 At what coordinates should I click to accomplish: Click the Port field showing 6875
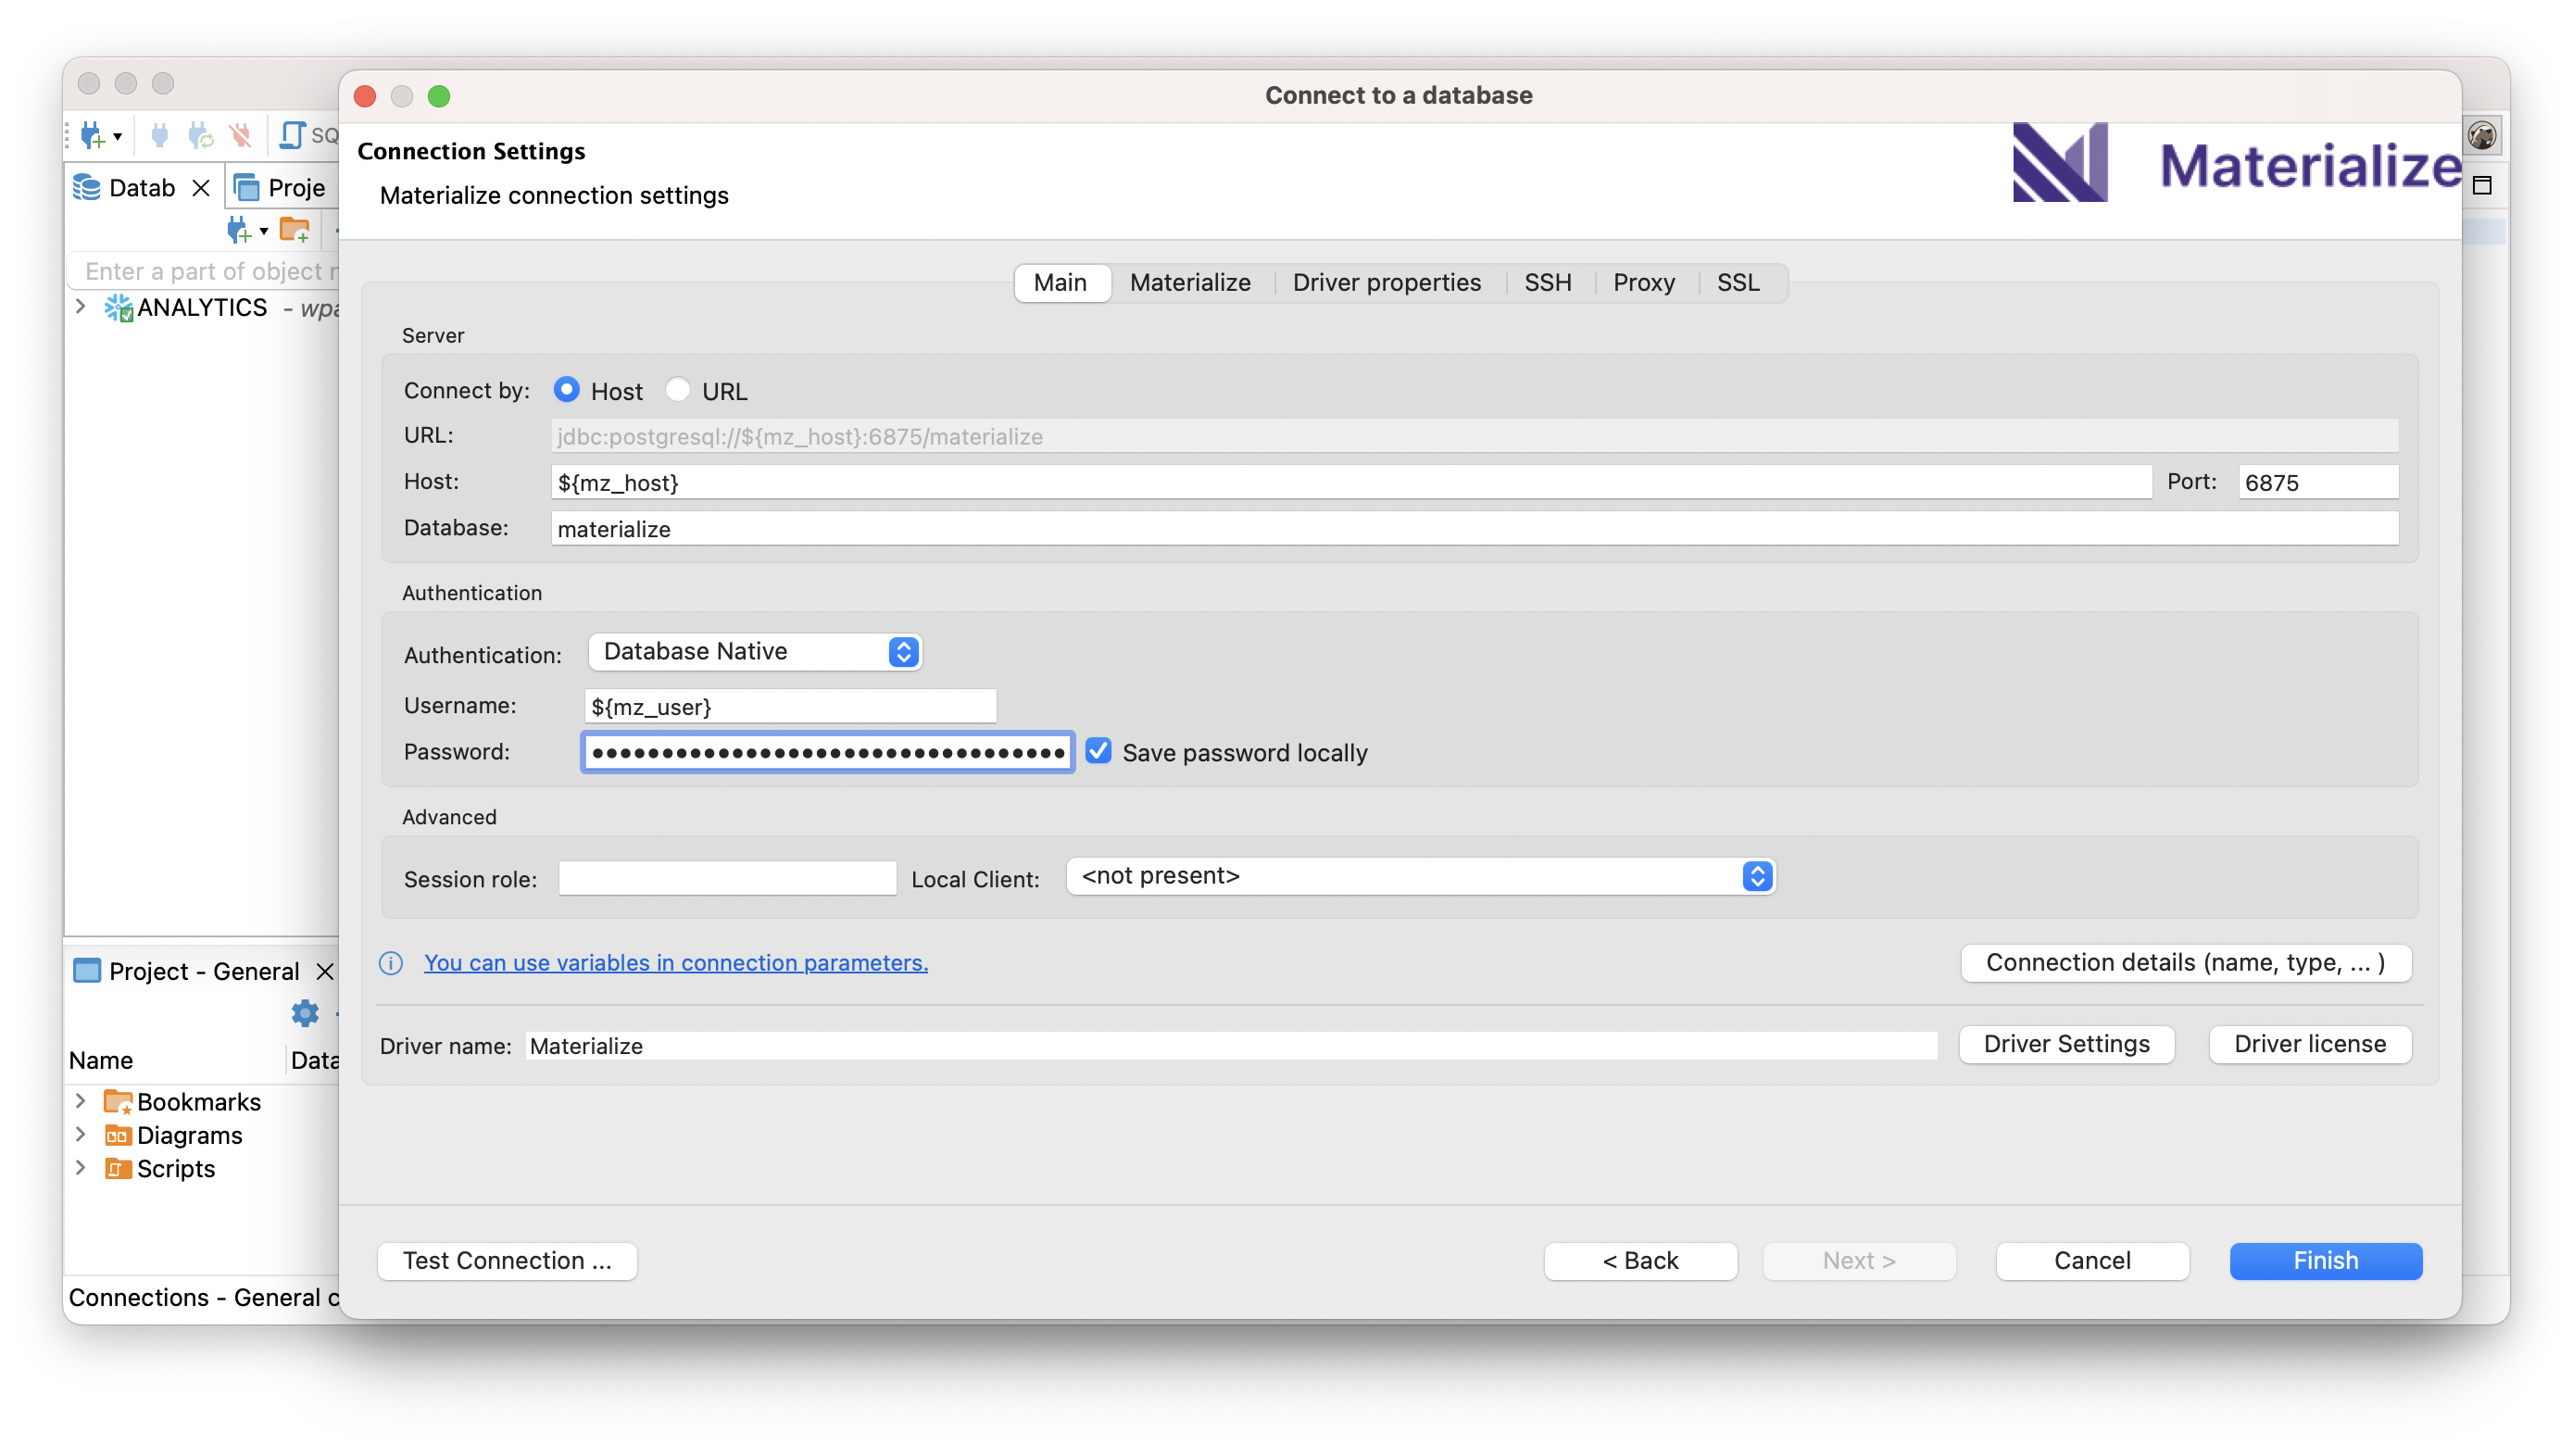click(x=2317, y=482)
